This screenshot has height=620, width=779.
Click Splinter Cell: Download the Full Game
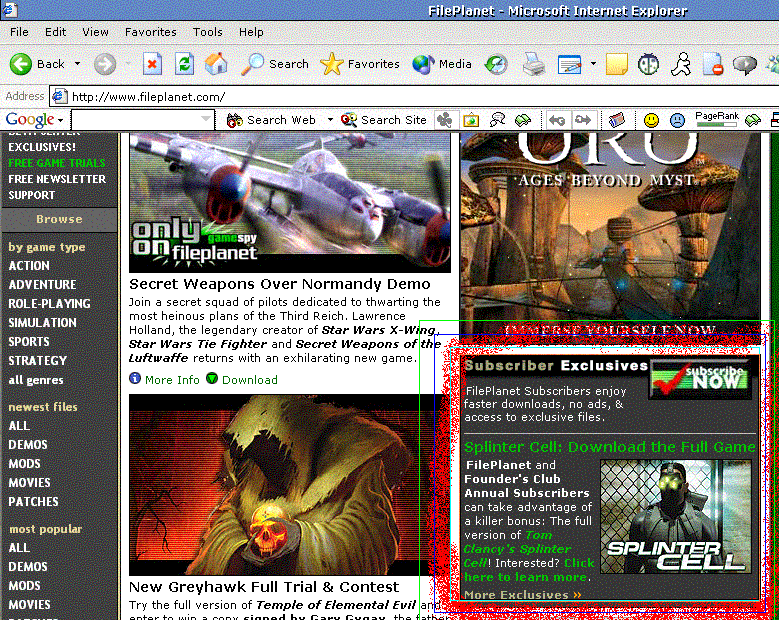click(610, 447)
